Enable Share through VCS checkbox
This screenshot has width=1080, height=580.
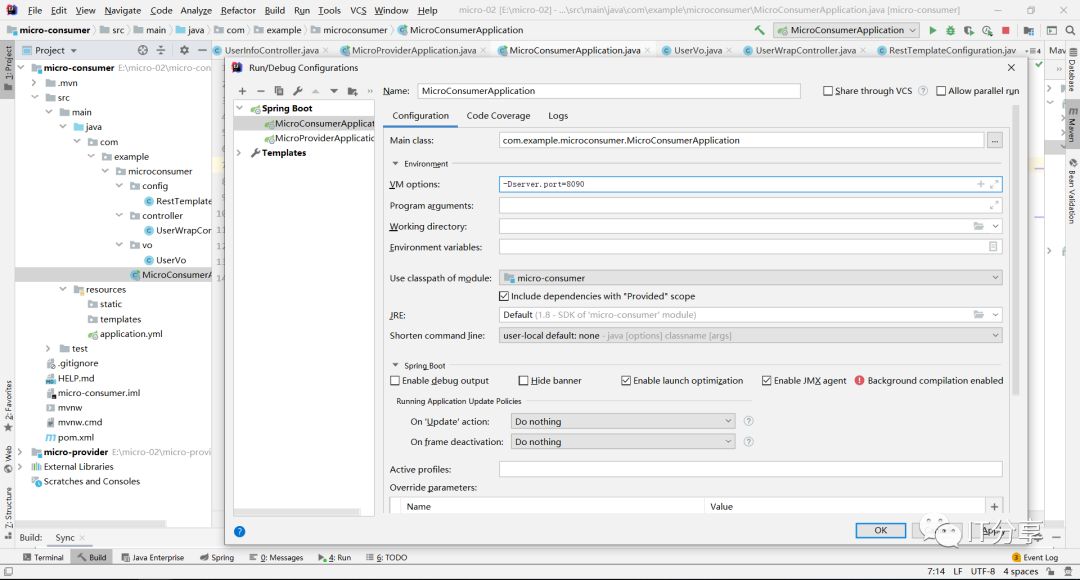[828, 91]
